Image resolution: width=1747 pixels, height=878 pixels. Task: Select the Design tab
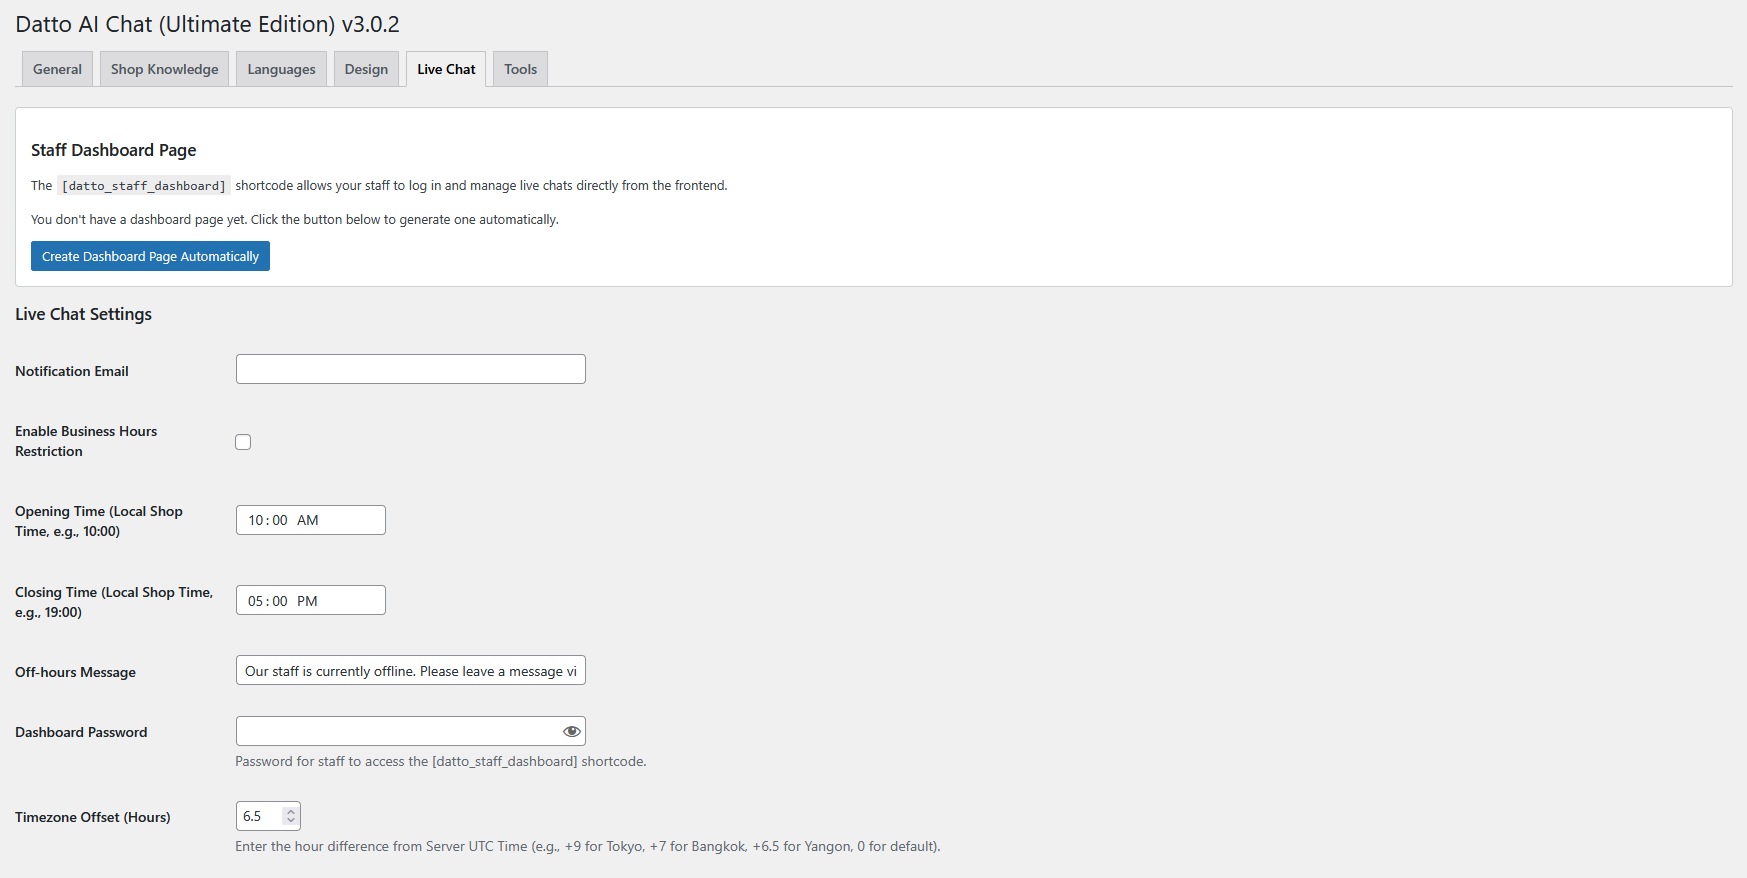[x=366, y=69]
